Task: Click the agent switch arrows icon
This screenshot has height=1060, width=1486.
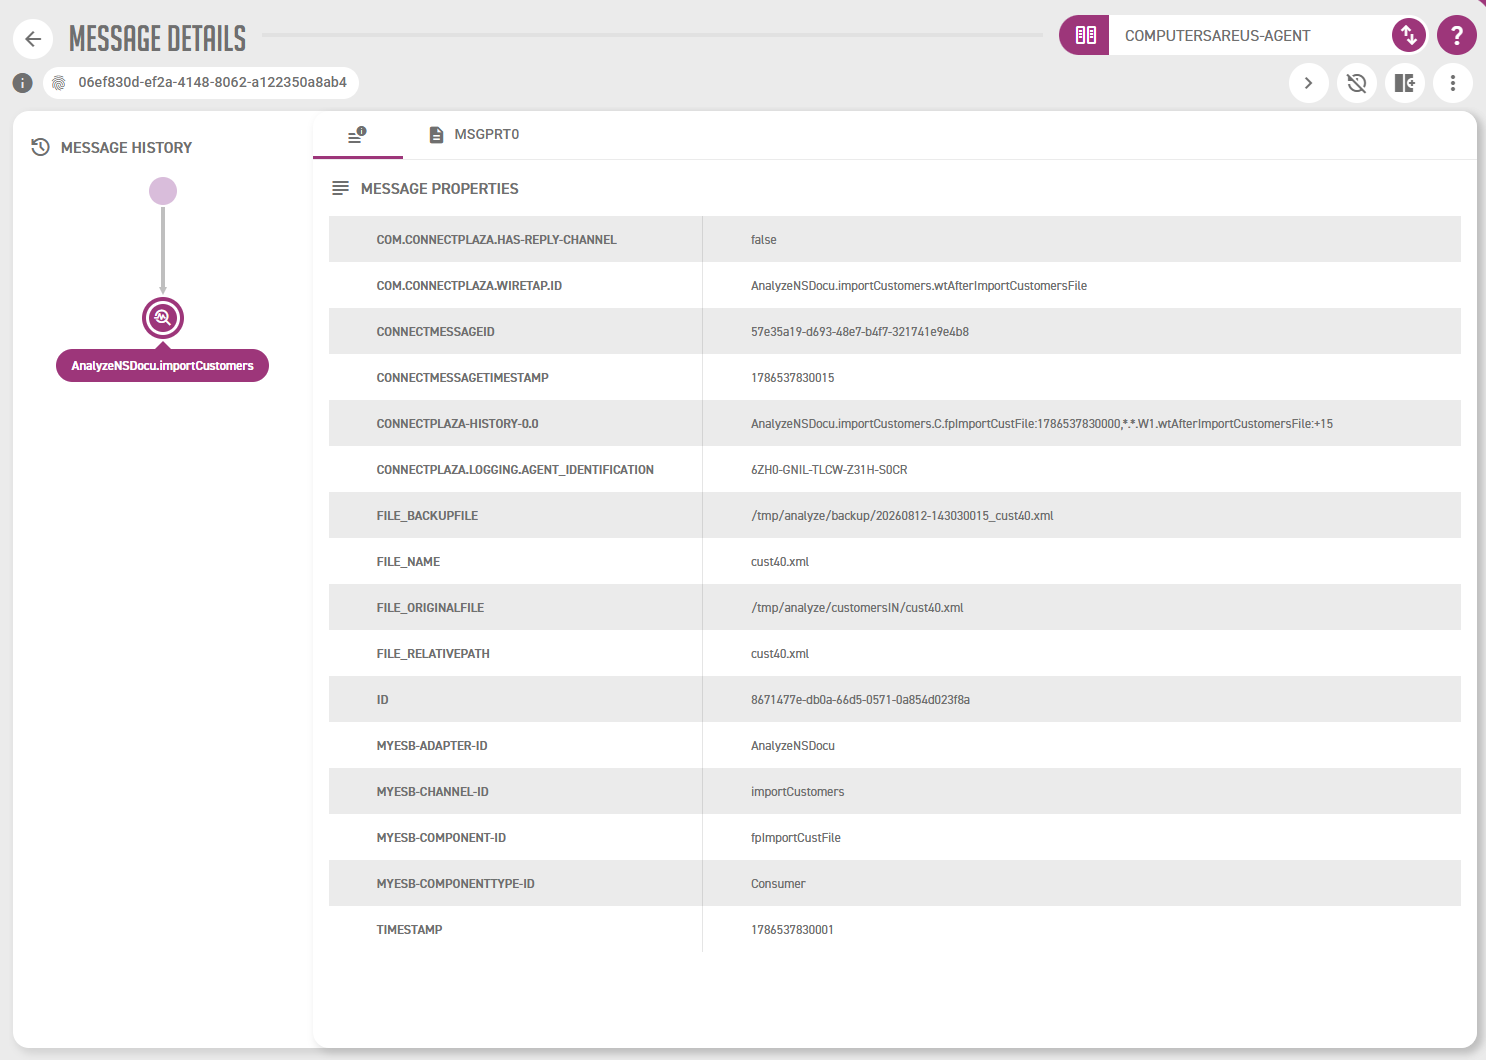Action: click(1409, 35)
